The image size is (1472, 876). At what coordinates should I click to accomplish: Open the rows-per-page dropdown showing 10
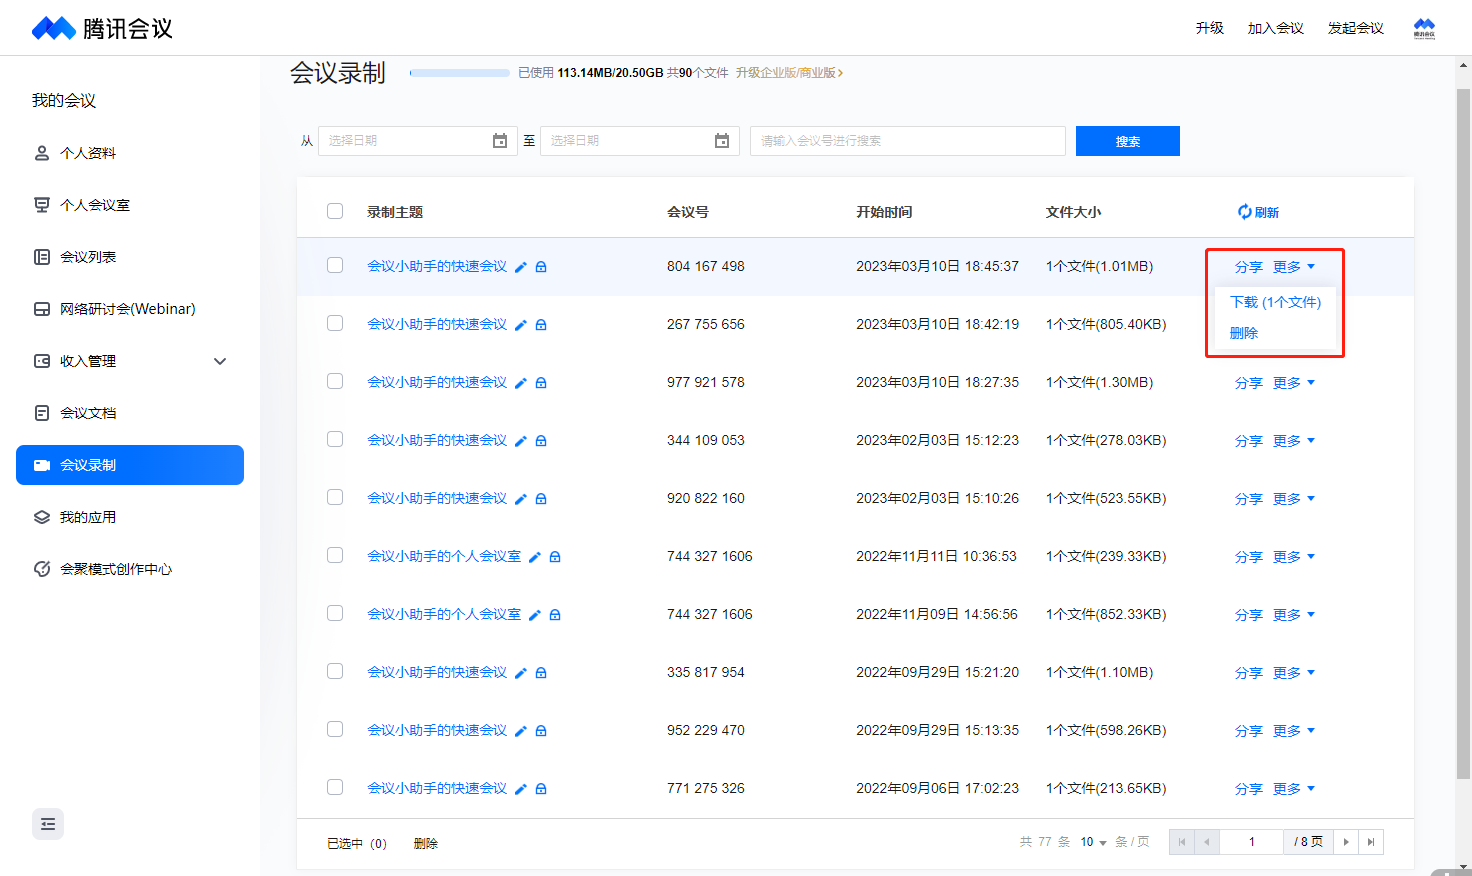click(x=1093, y=842)
